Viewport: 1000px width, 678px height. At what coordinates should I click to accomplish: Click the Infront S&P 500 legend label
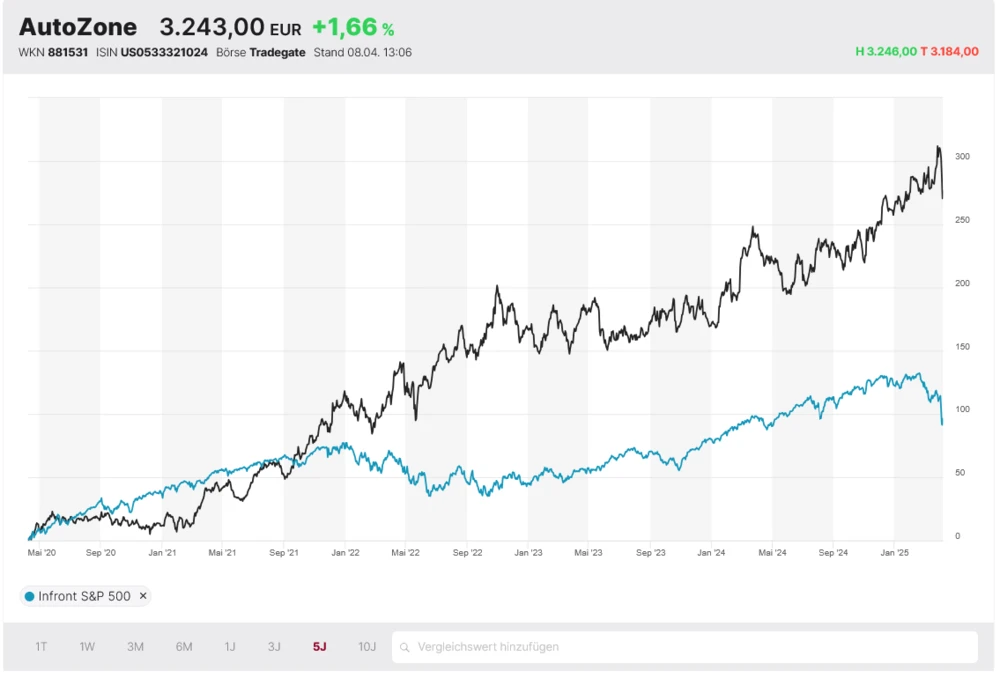point(84,596)
